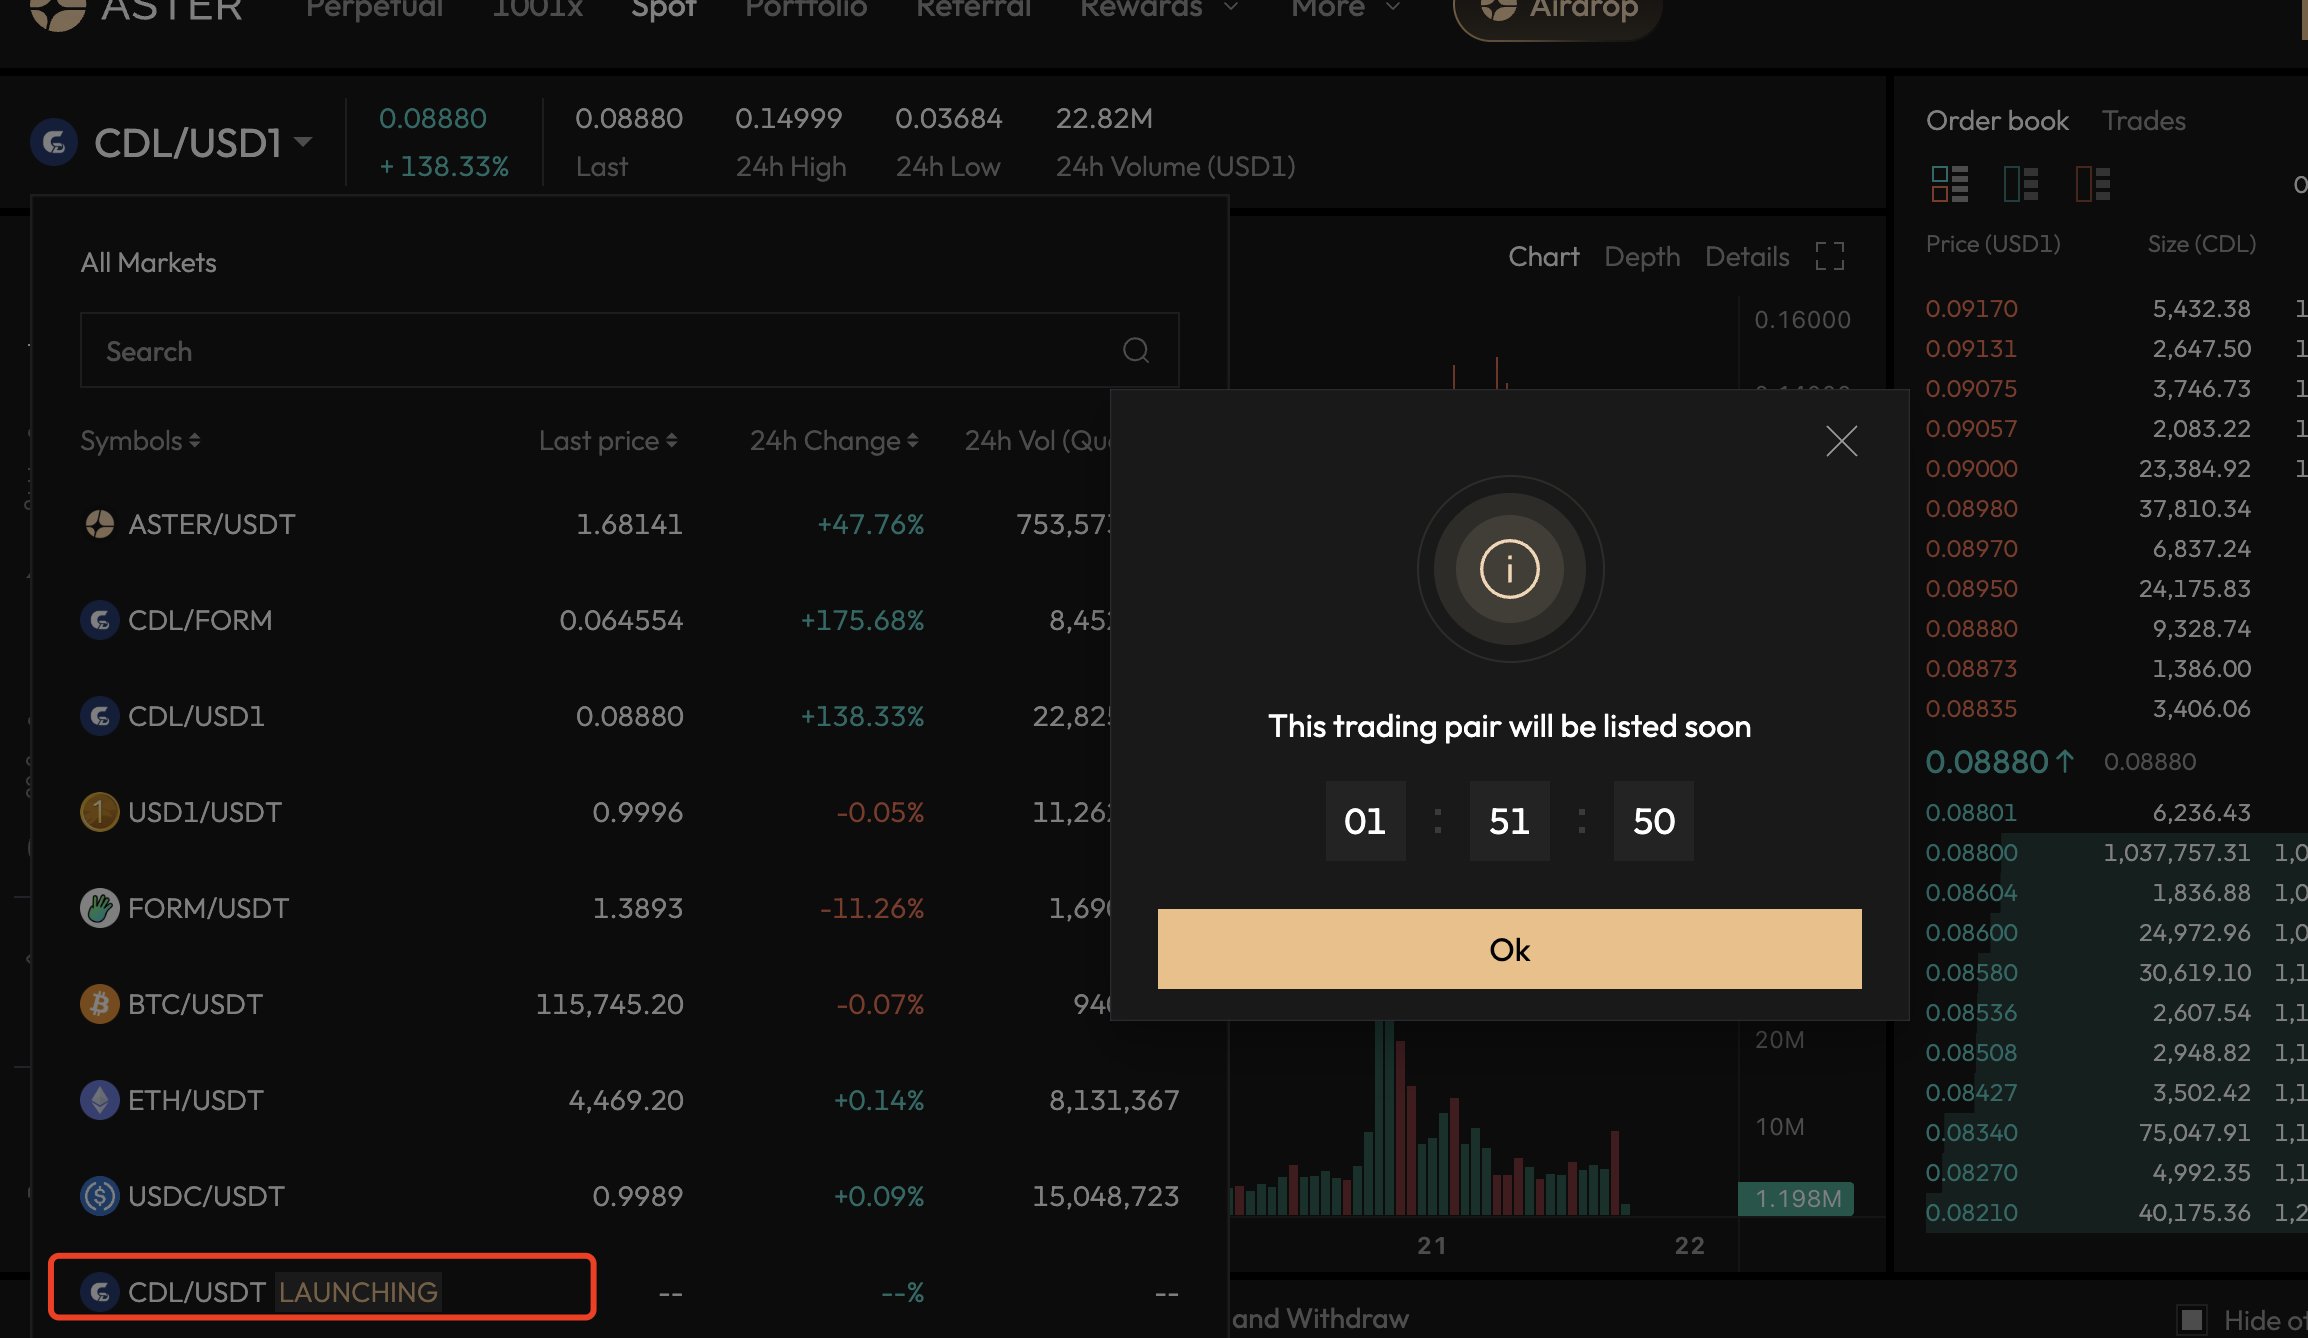Close the listing-soon dialog with the X
The image size is (2308, 1338).
(x=1841, y=441)
